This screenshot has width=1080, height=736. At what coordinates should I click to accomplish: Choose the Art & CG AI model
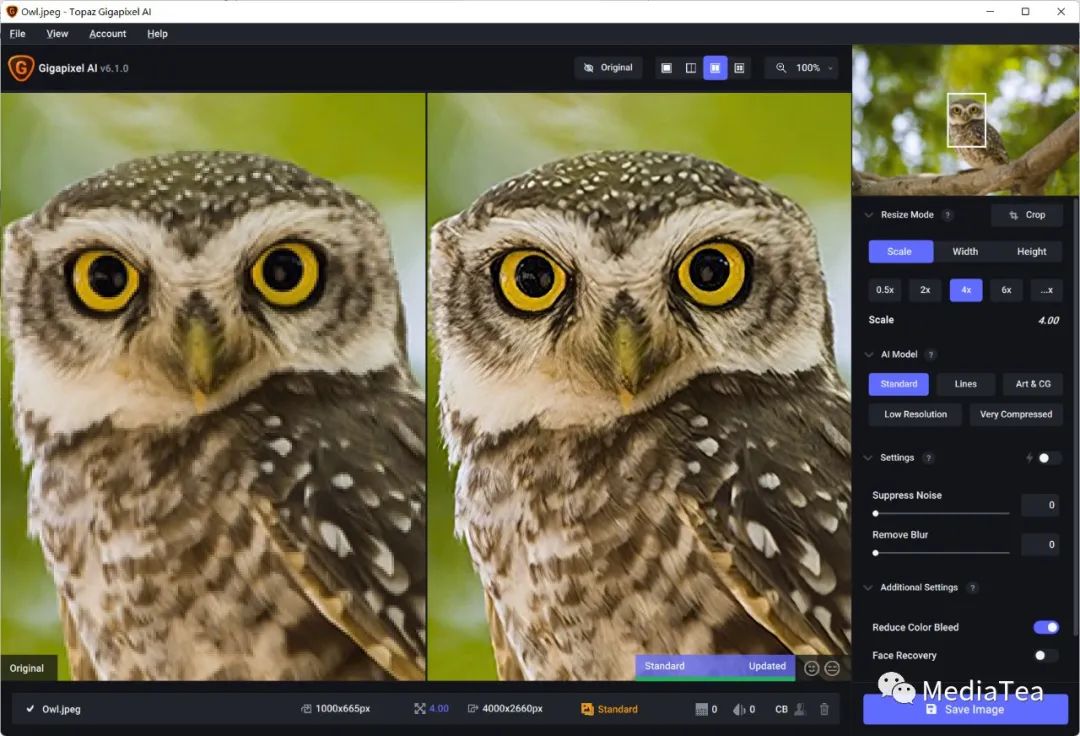click(x=1032, y=384)
